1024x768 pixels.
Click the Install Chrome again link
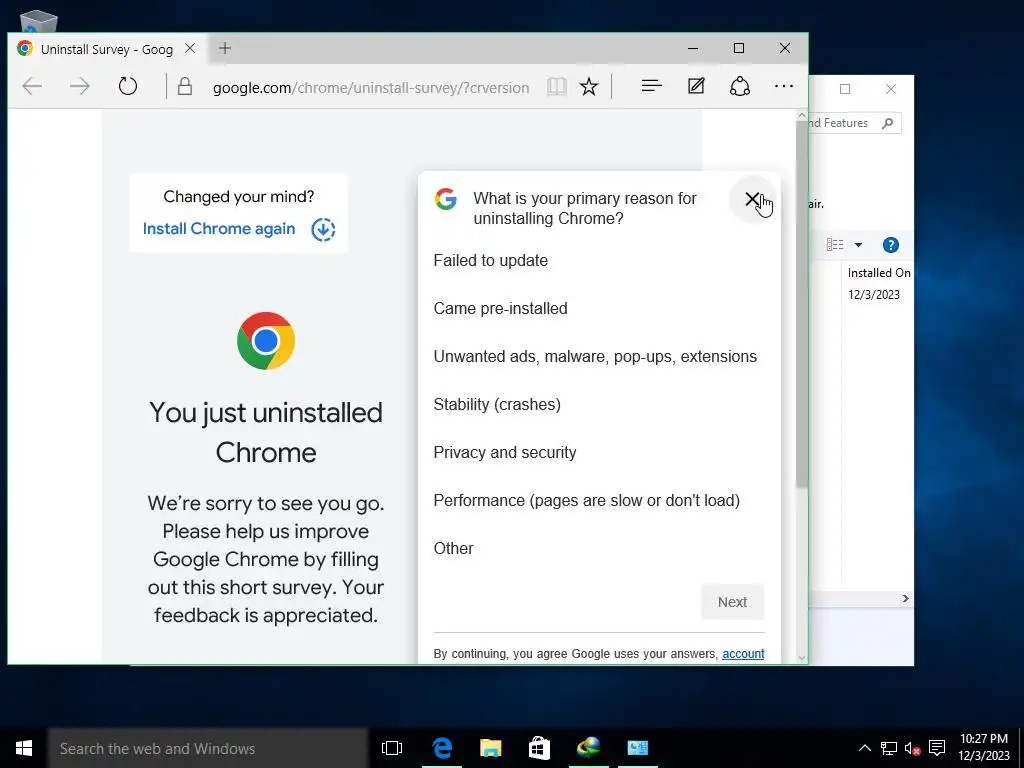(219, 229)
